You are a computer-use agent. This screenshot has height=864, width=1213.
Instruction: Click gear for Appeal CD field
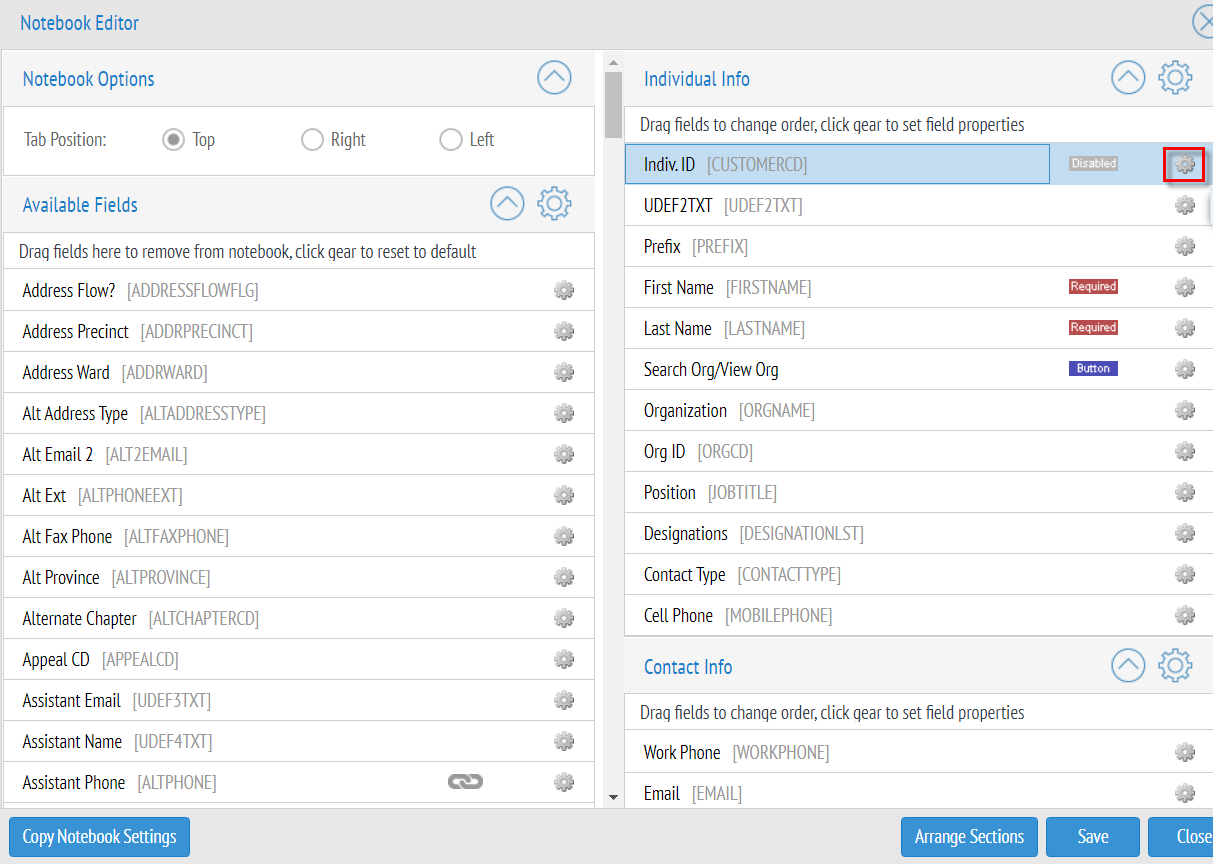pos(564,660)
